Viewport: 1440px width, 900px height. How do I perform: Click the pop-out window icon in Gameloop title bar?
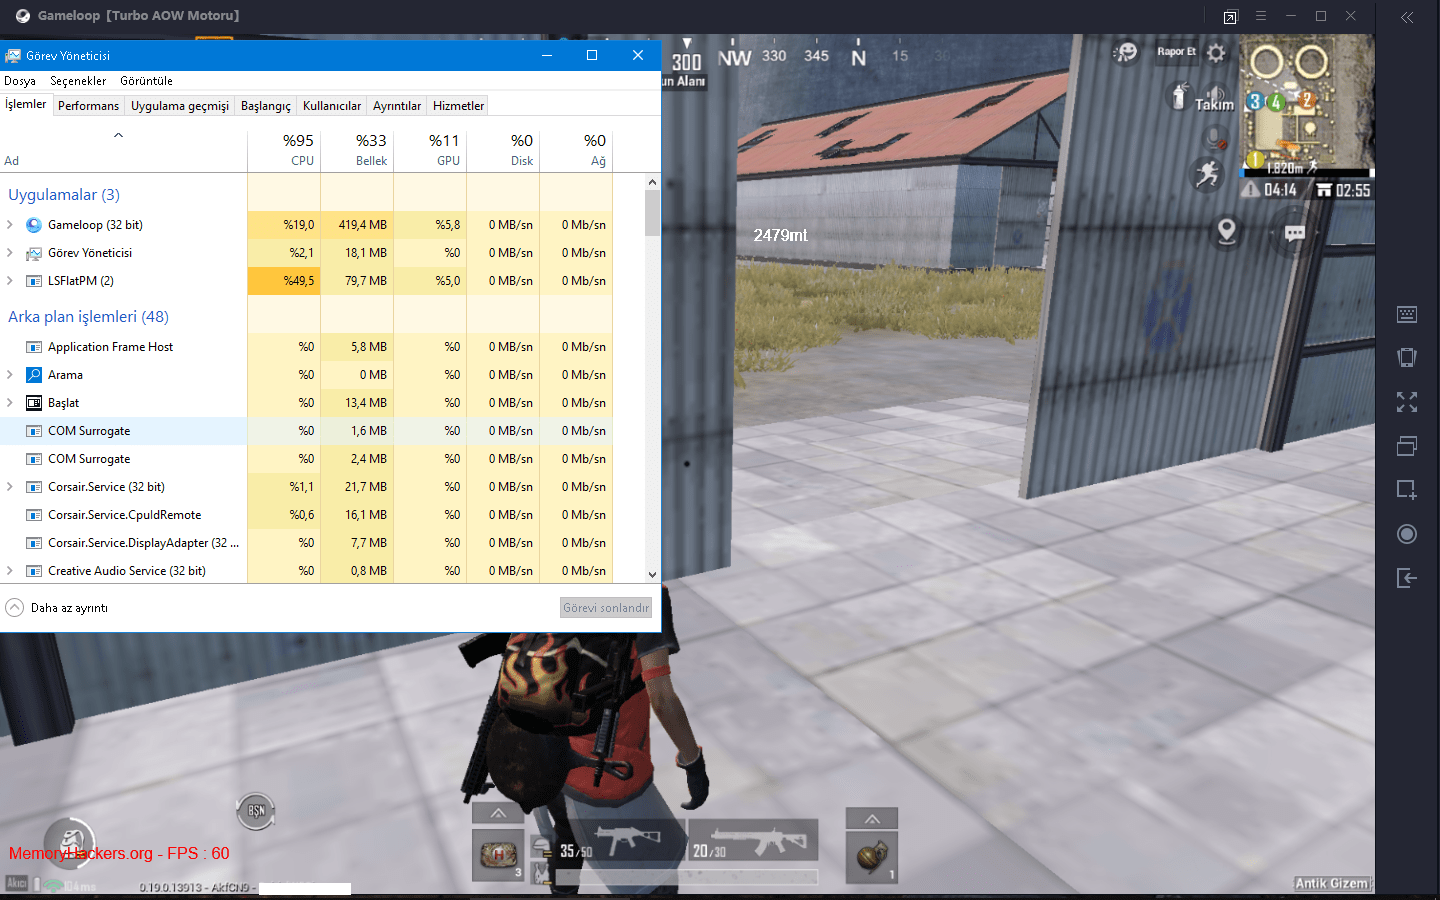[1230, 17]
